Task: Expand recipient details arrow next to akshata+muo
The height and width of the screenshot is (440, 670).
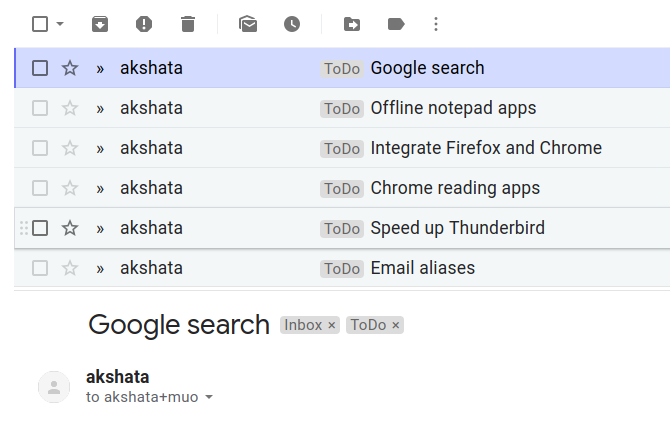Action: tap(209, 398)
